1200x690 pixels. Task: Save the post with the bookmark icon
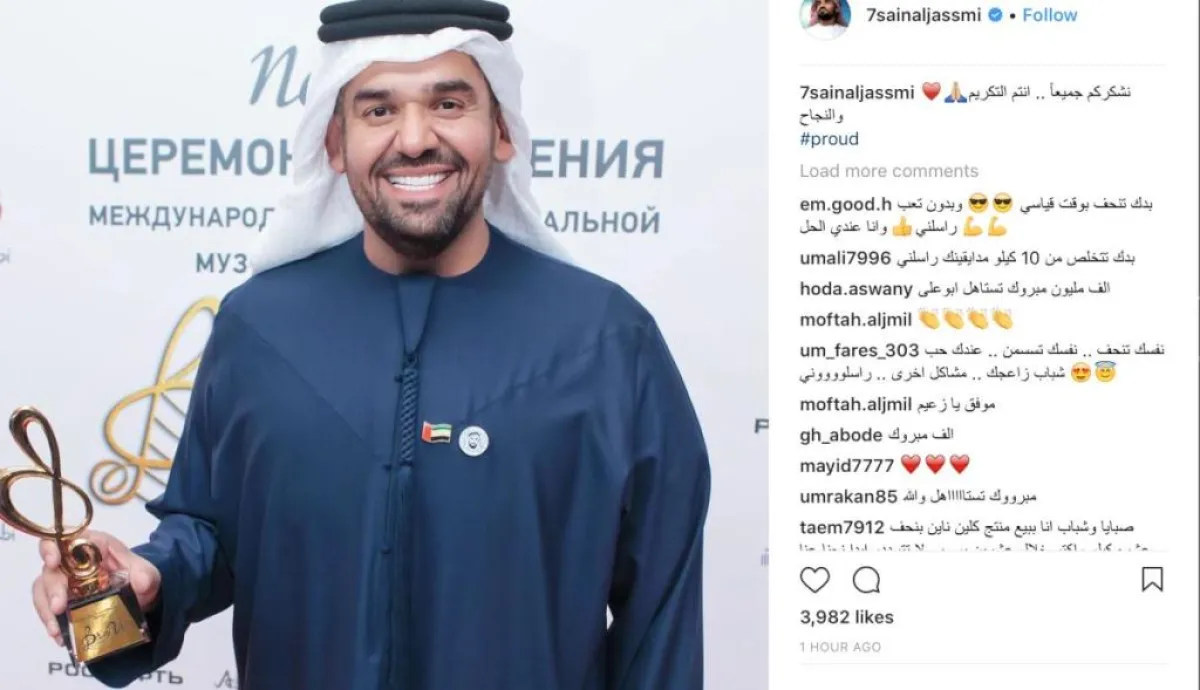(x=1152, y=580)
